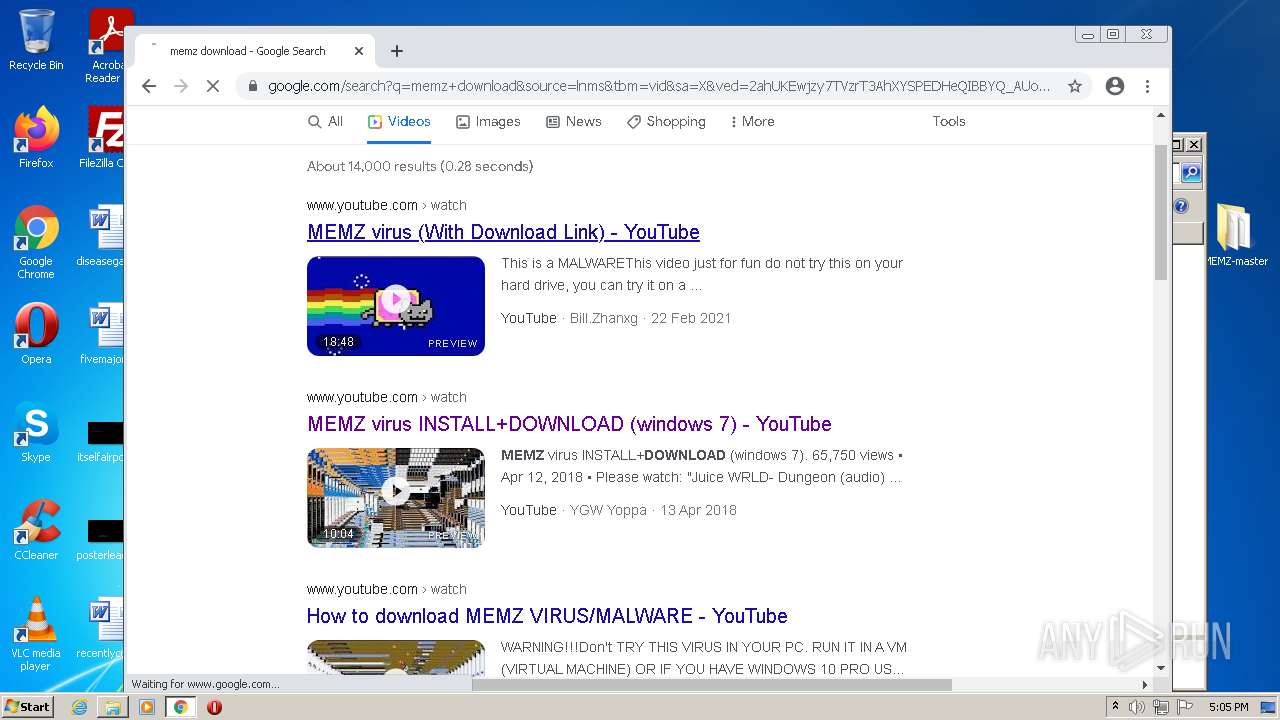This screenshot has height=720, width=1280.
Task: Select the MEMZ-master folder on desktop
Action: 1235,236
